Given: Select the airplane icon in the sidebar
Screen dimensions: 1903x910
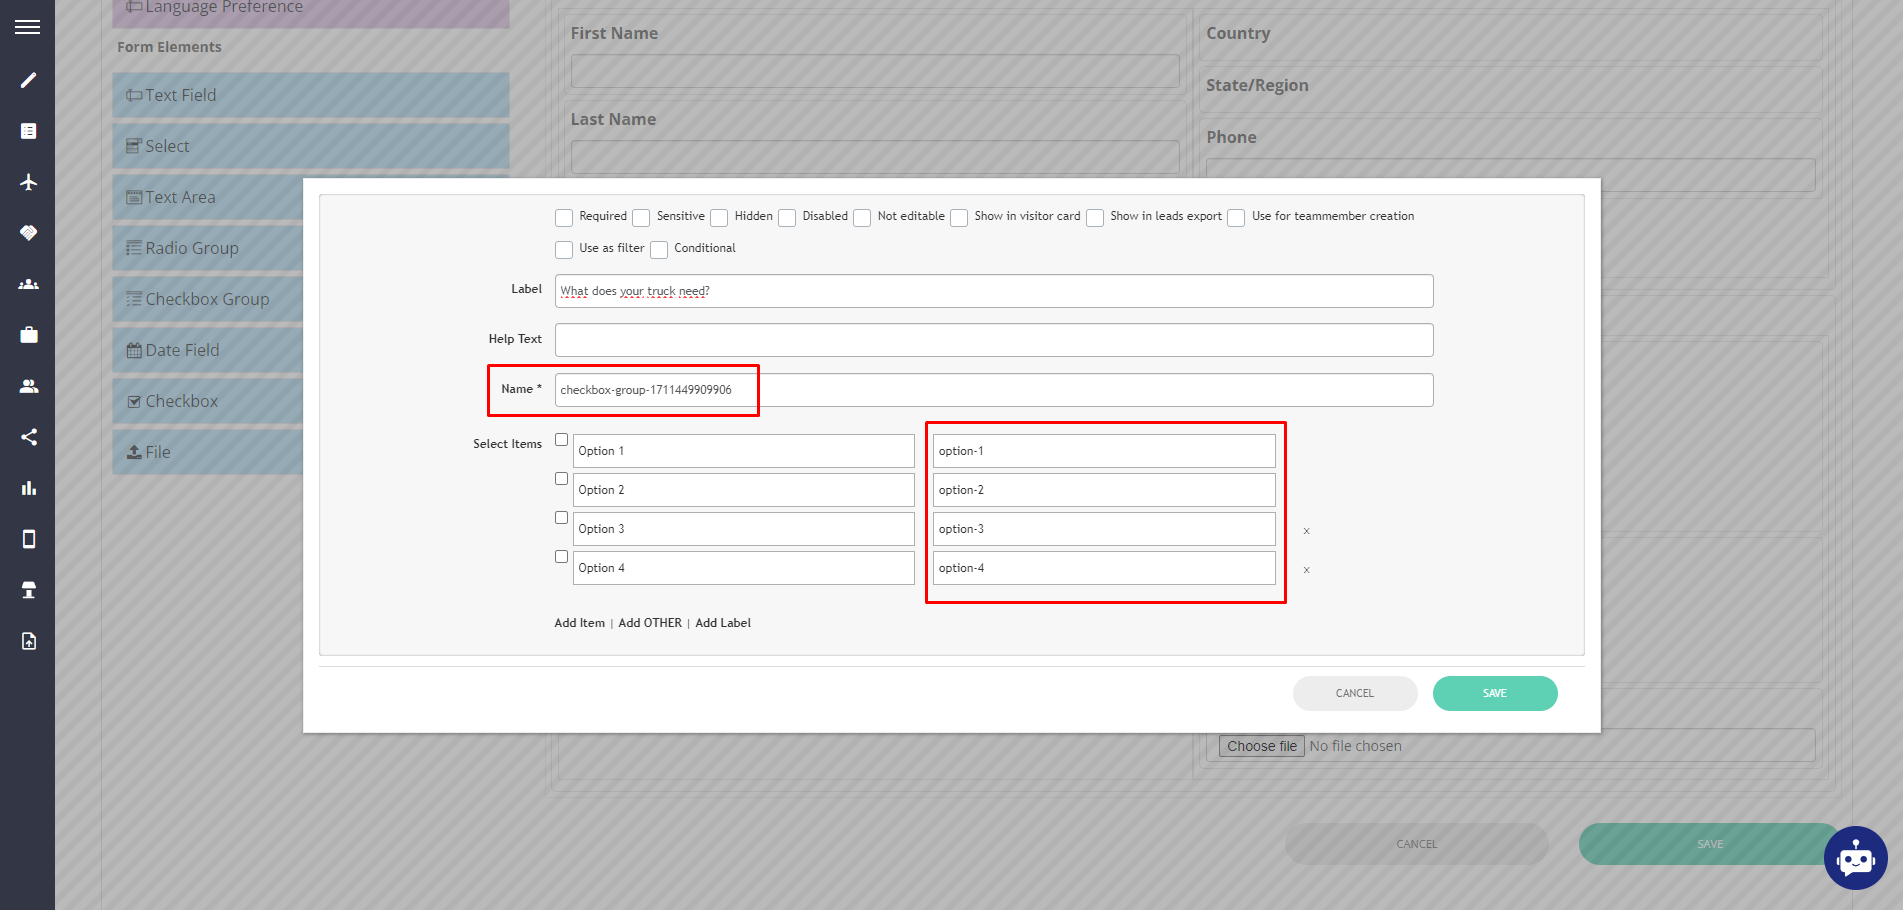Looking at the screenshot, I should coord(27,182).
